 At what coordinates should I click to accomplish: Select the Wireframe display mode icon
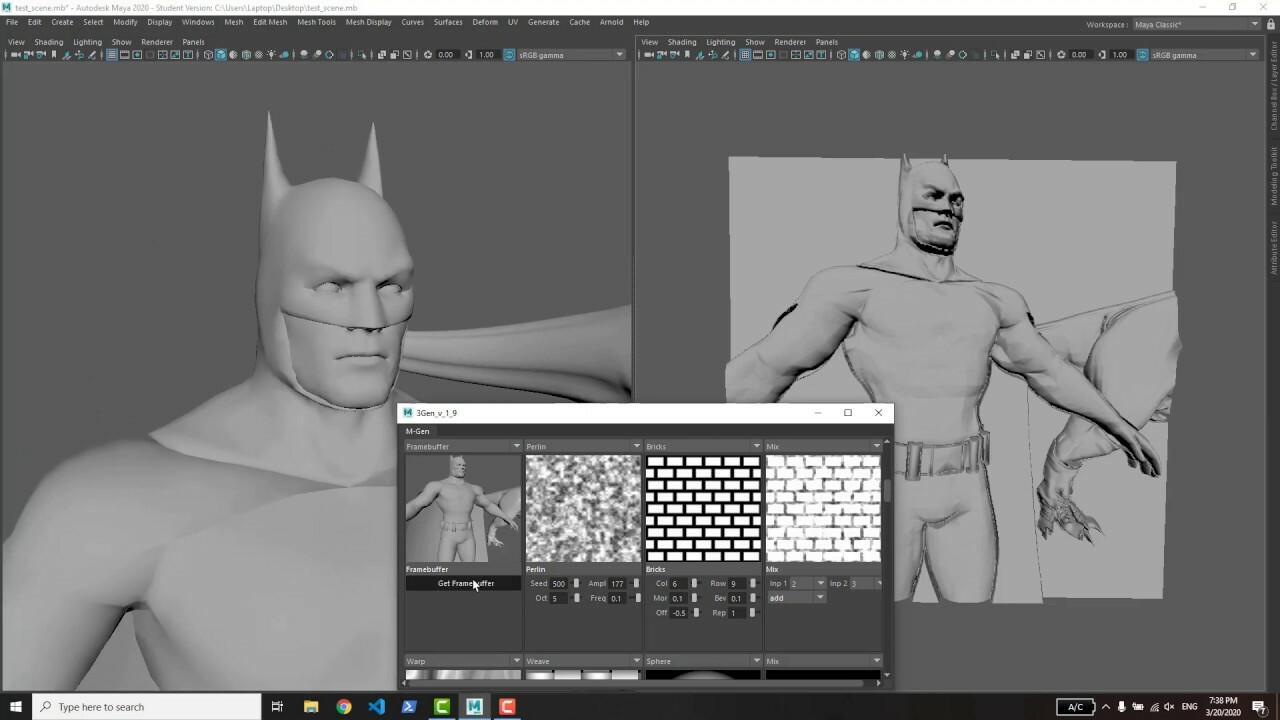[x=208, y=55]
